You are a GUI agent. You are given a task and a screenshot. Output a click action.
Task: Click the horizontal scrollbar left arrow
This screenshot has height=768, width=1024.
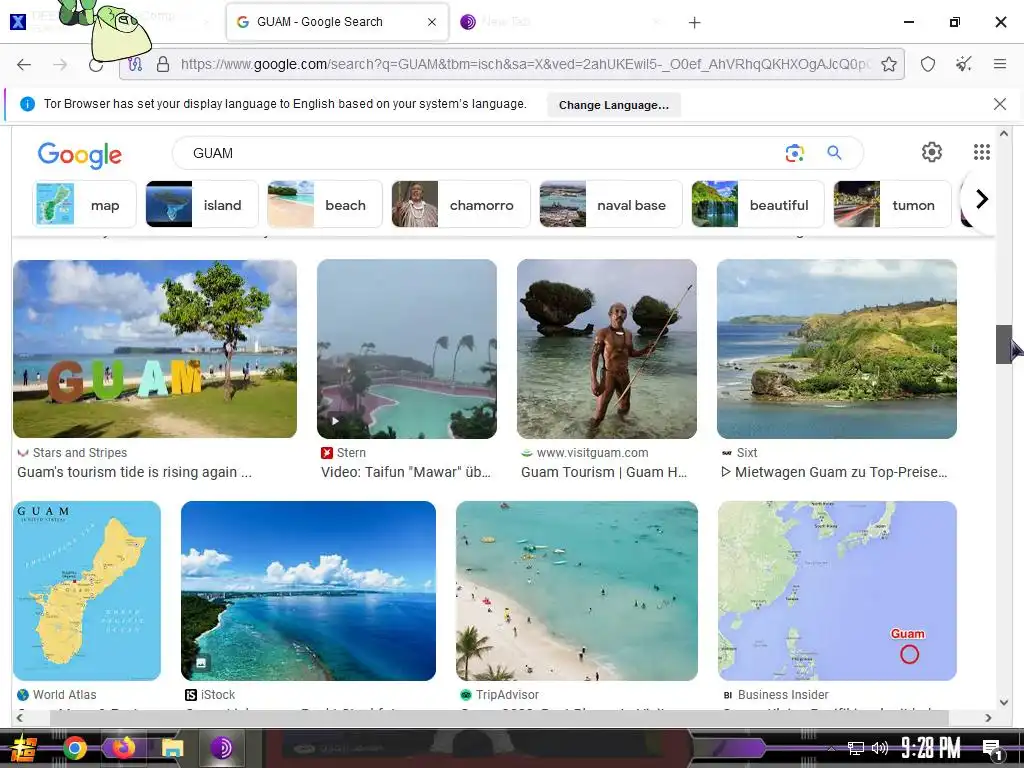pos(19,718)
